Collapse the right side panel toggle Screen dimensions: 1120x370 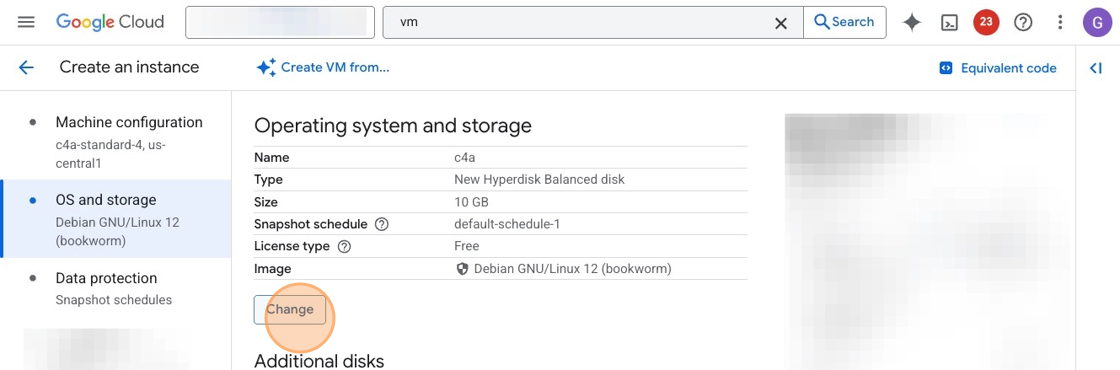coord(1096,68)
